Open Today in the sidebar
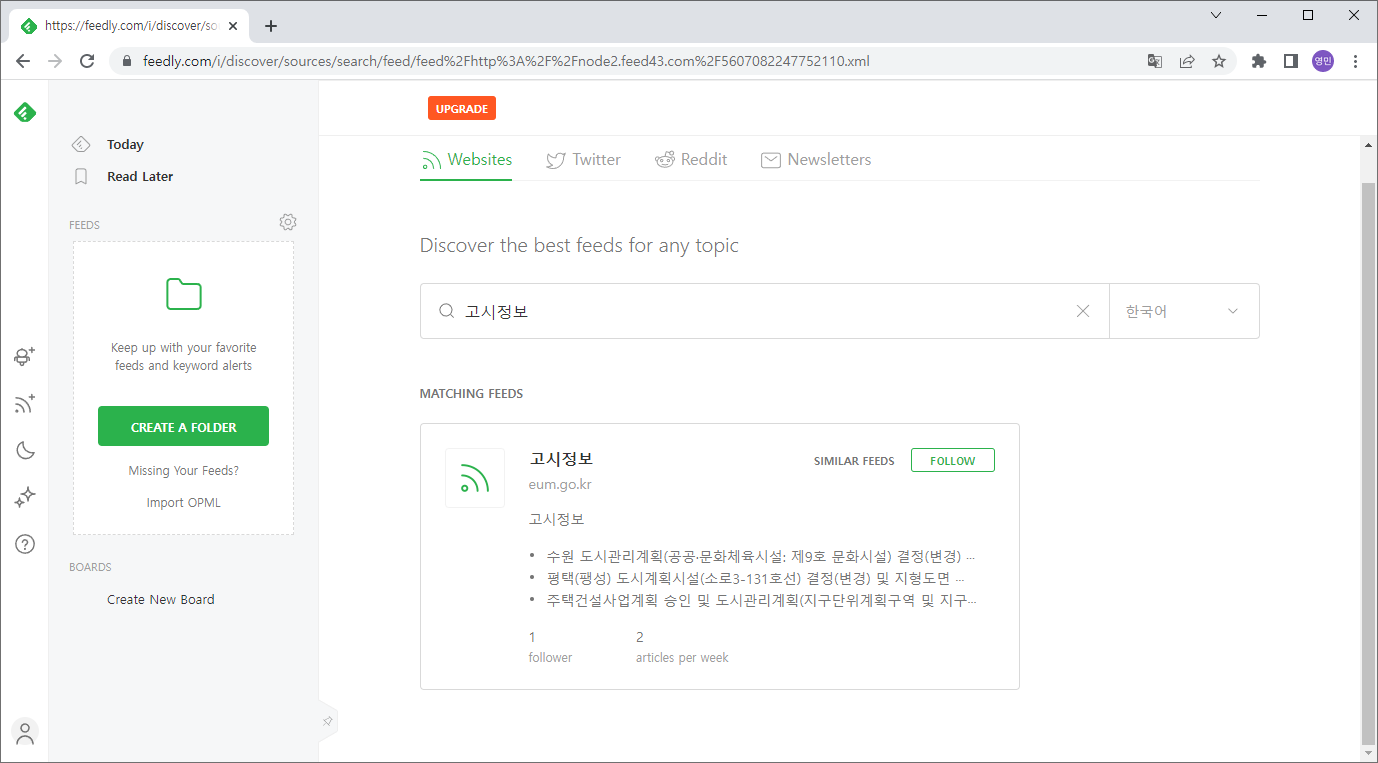The image size is (1378, 763). click(x=126, y=145)
